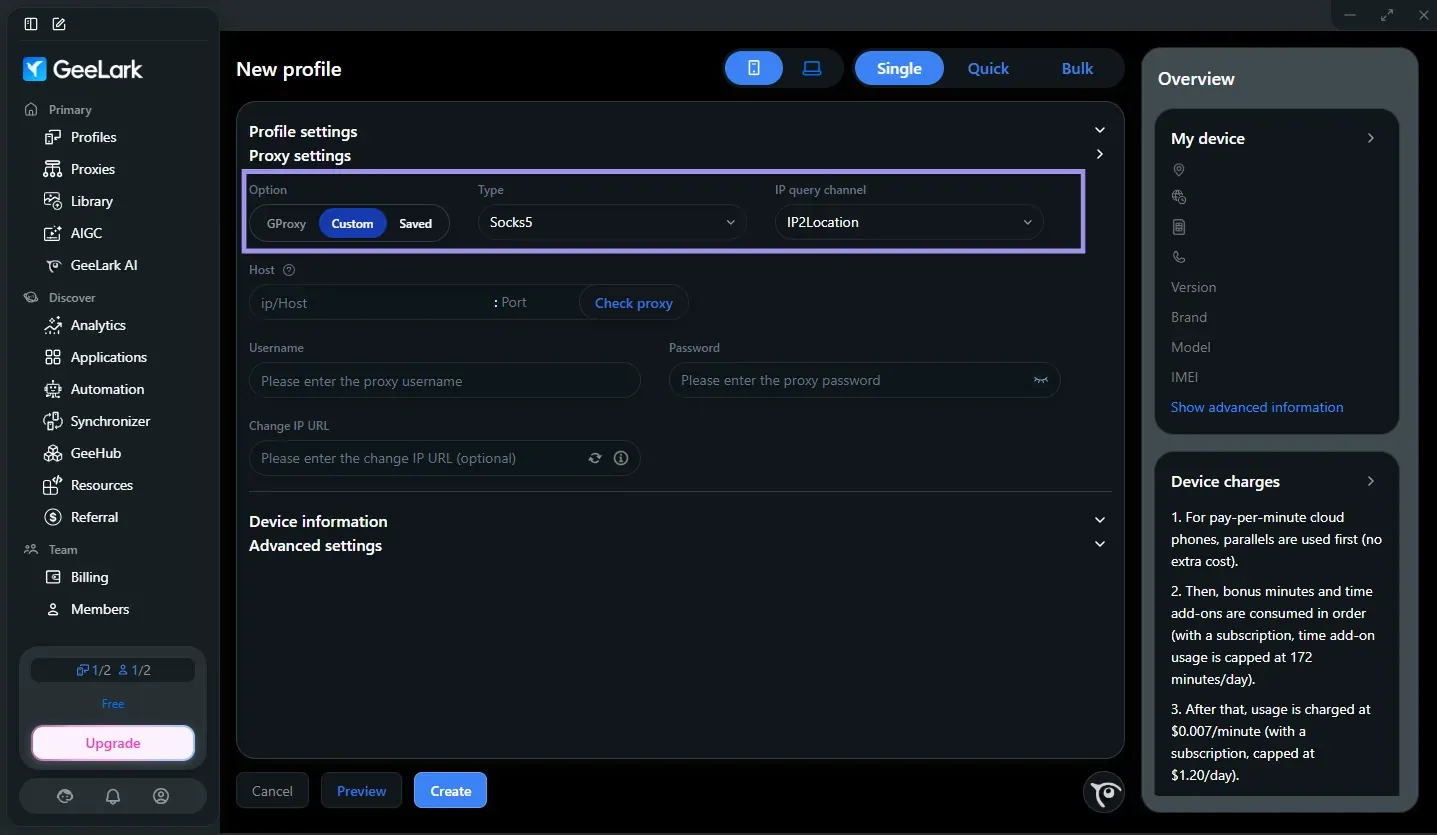This screenshot has height=835, width=1437.
Task: Switch to the Quick tab
Action: (988, 68)
